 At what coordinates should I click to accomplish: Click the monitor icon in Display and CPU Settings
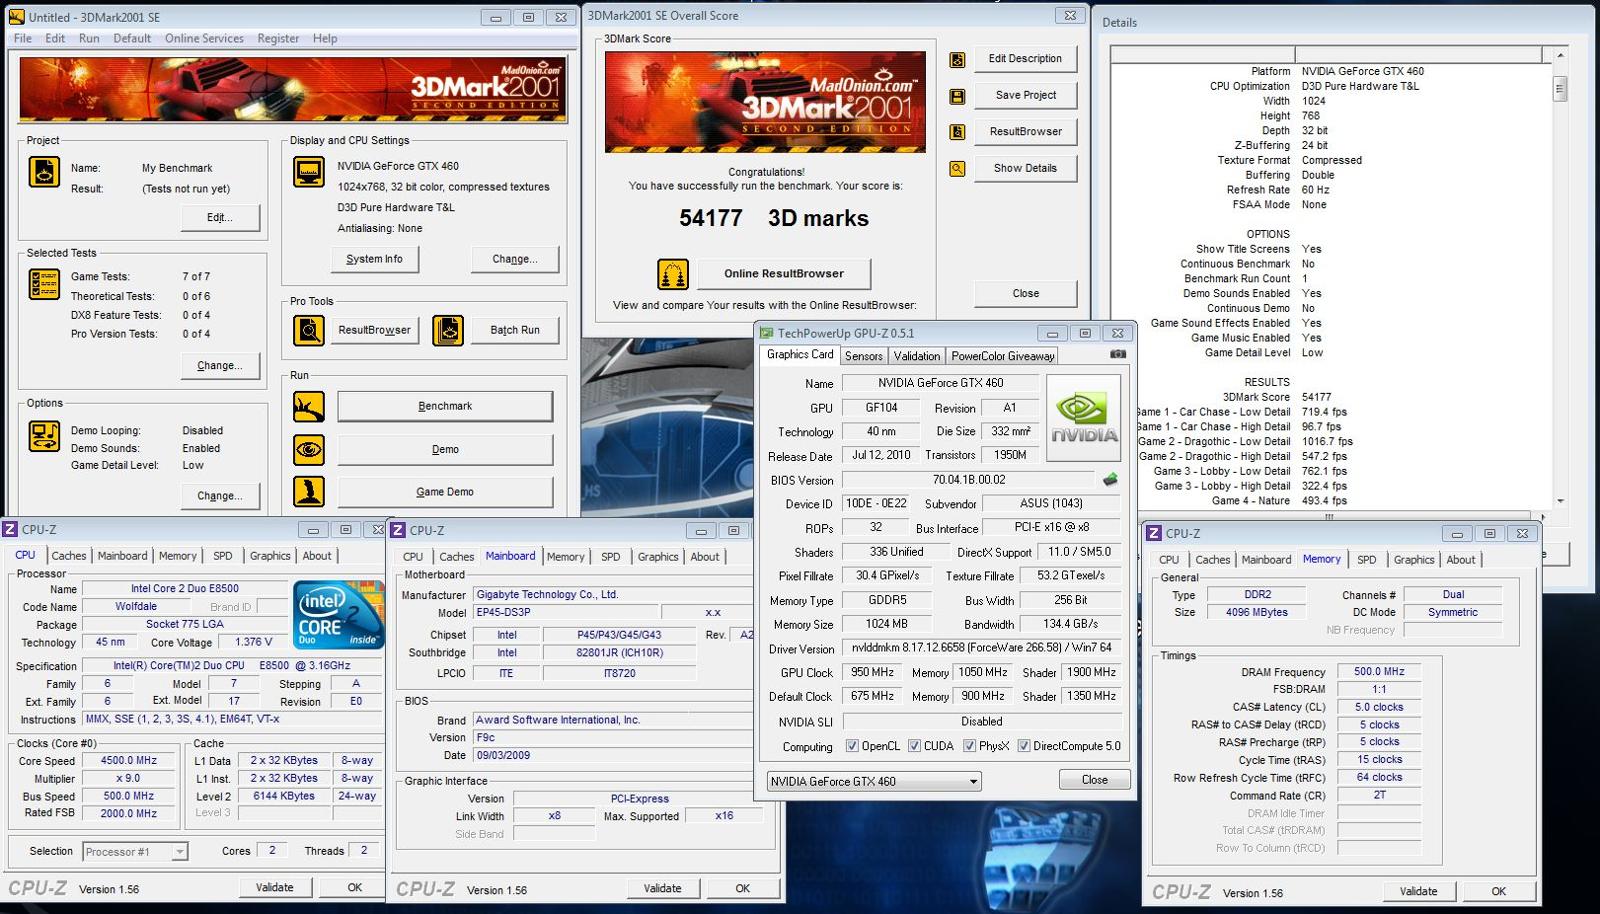[x=309, y=172]
